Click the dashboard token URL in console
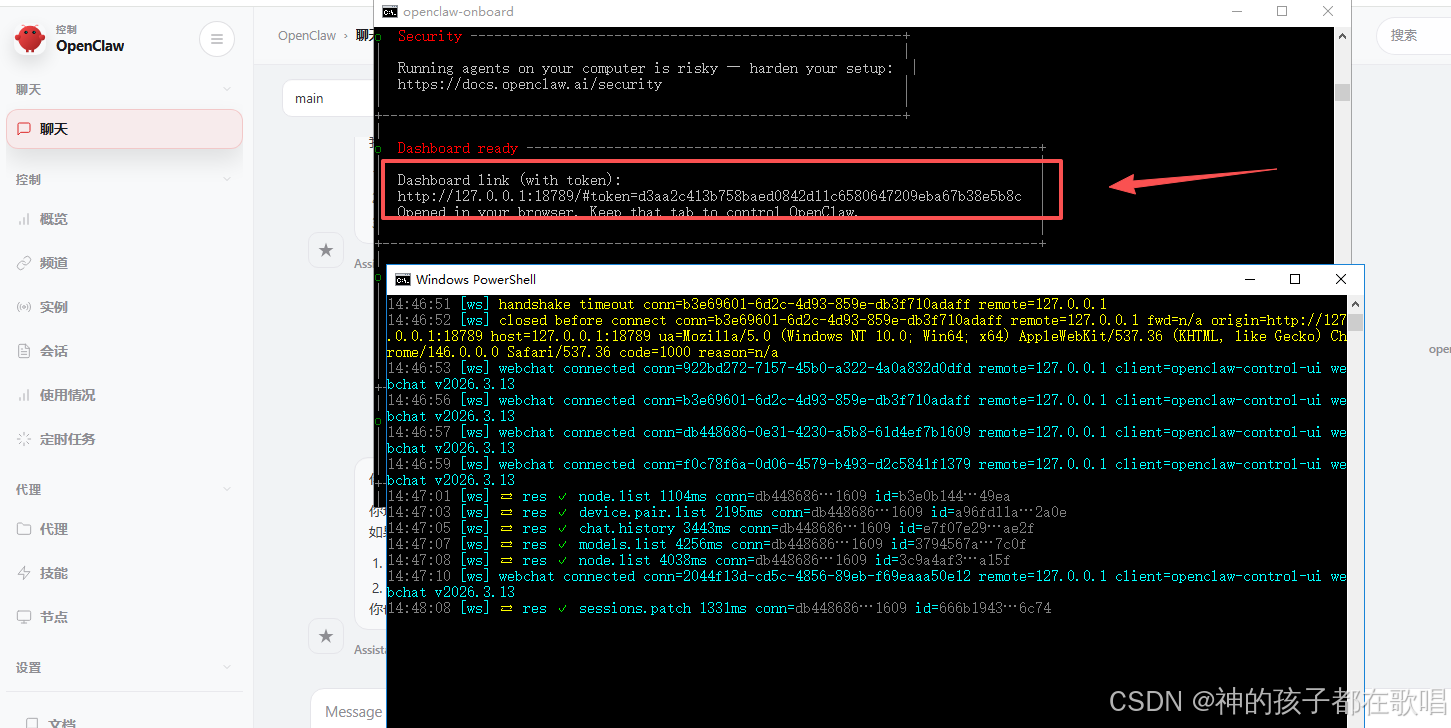Screen dimensions: 1451x728 pyautogui.click(x=709, y=196)
